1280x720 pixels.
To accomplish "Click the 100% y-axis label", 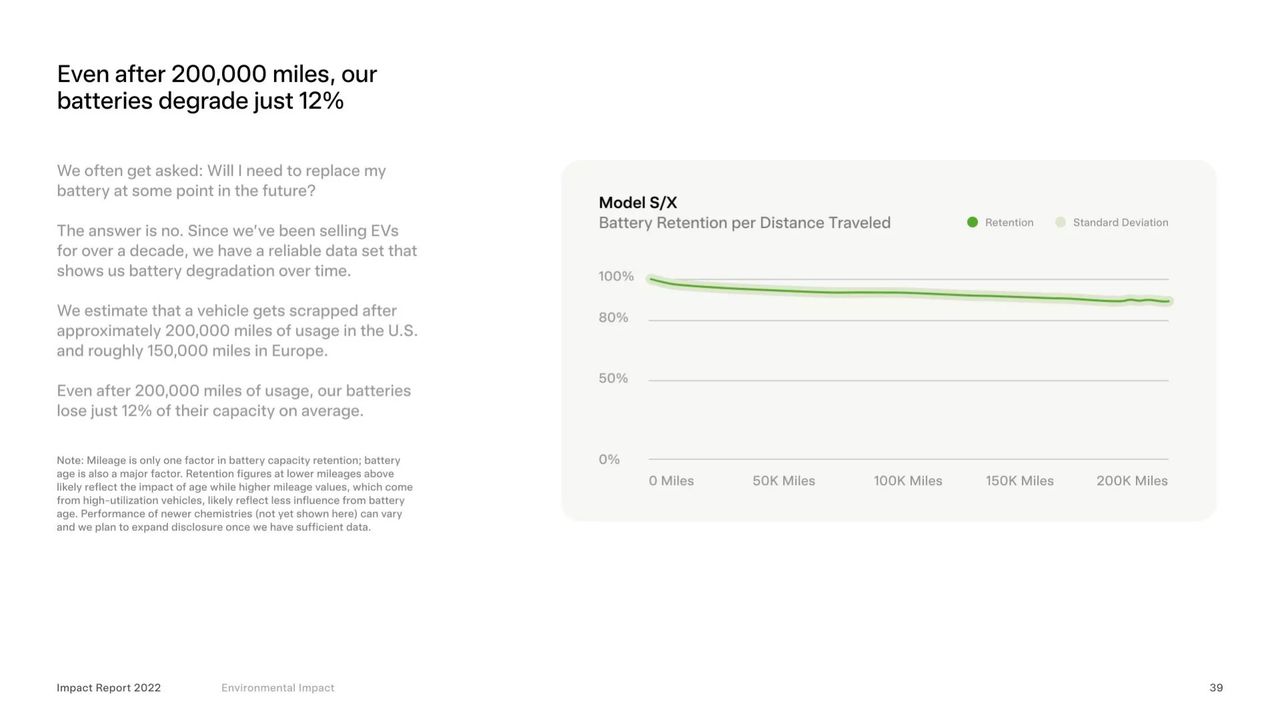I will pyautogui.click(x=616, y=276).
